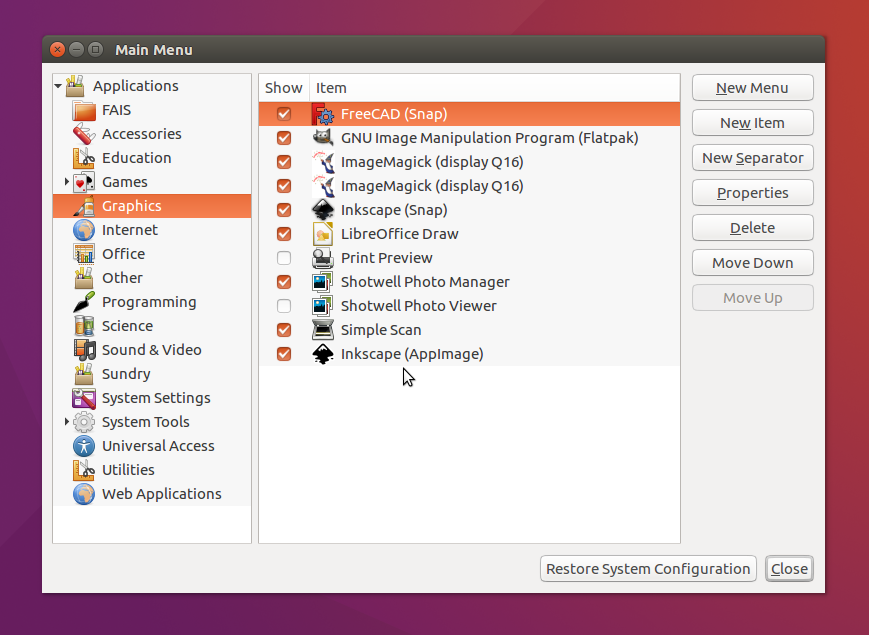Click the Print Preview printer icon

point(323,258)
